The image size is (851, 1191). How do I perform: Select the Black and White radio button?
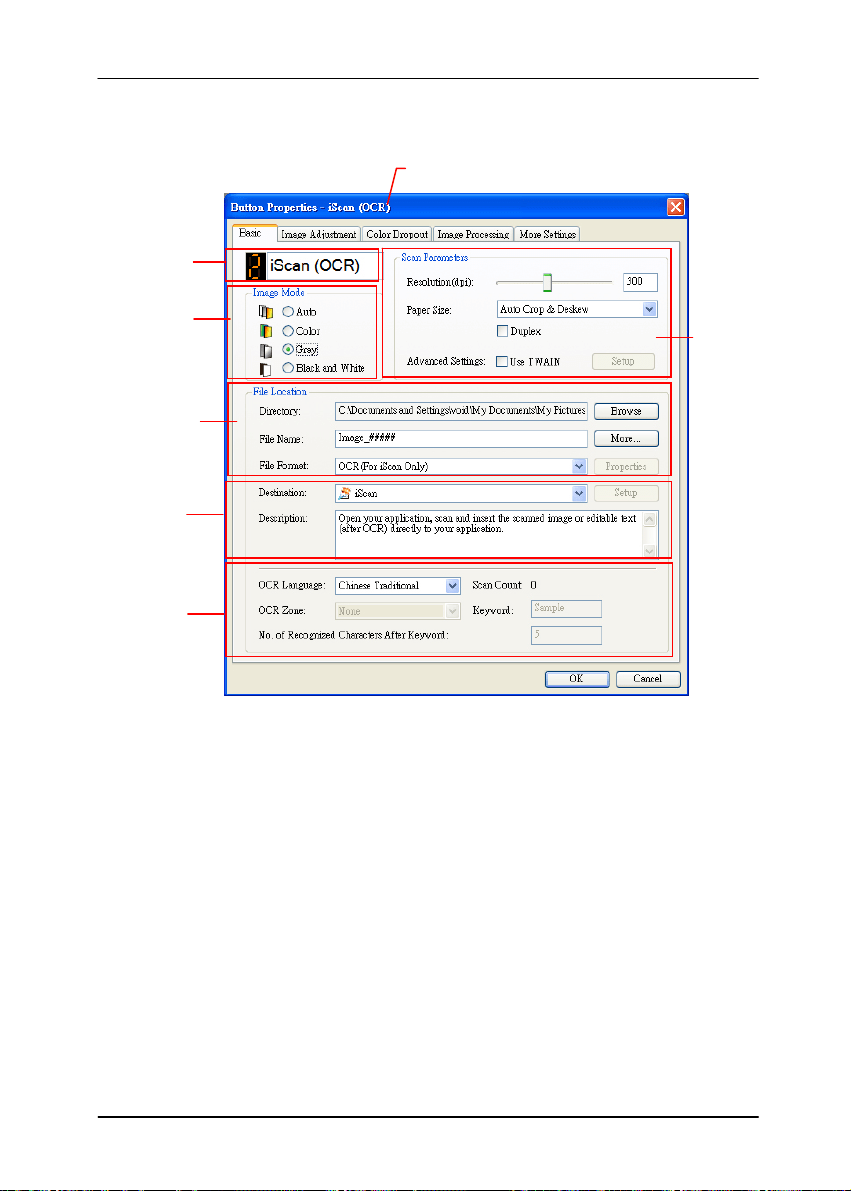(288, 368)
